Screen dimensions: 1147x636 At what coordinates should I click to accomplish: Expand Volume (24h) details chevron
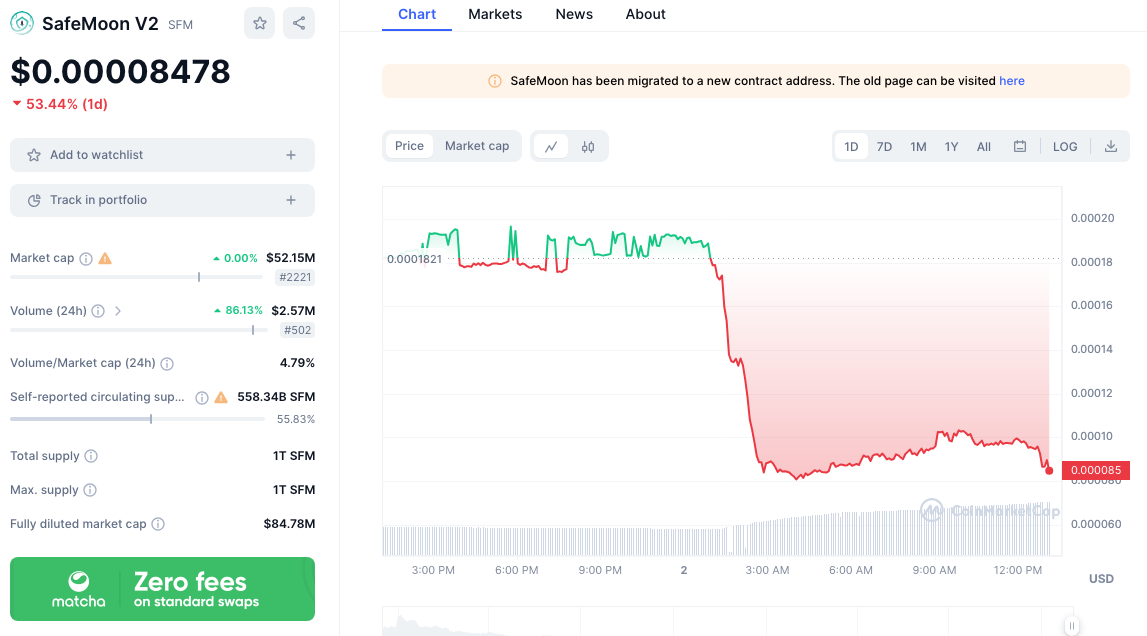click(118, 311)
